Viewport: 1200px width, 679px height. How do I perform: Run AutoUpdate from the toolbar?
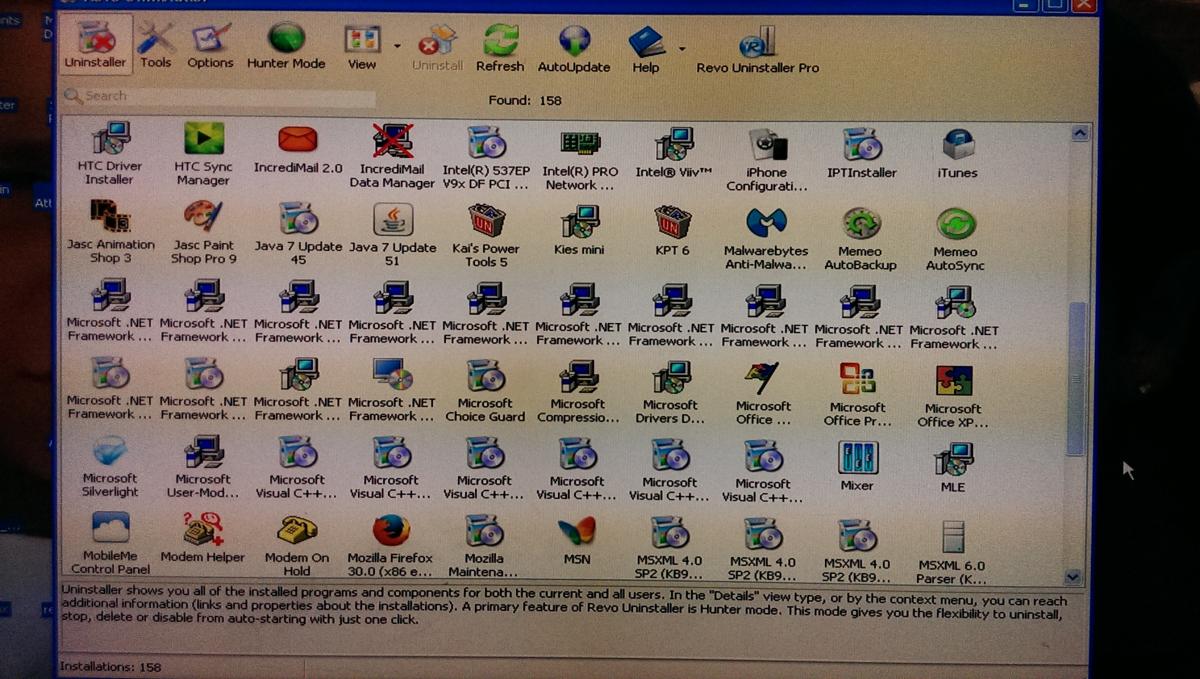point(574,49)
